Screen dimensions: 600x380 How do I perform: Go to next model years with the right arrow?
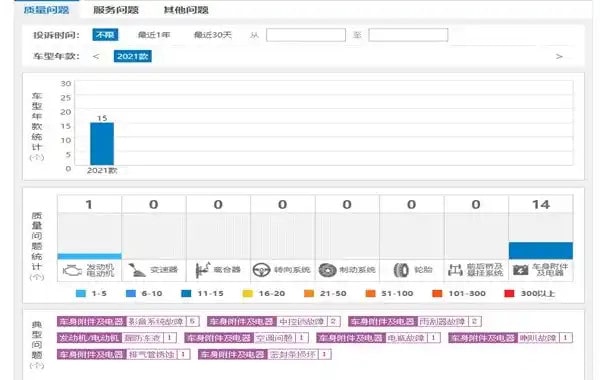coord(559,57)
